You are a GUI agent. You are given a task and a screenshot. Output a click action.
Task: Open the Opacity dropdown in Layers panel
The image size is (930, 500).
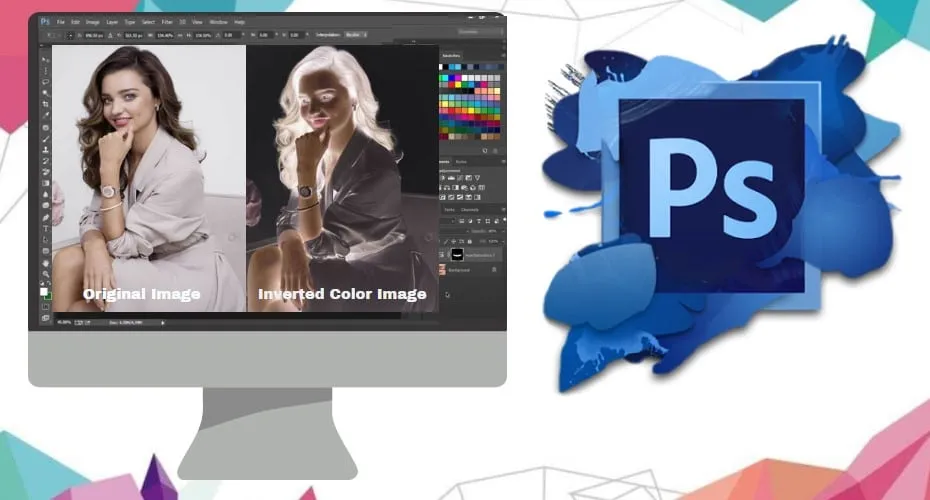coord(503,231)
